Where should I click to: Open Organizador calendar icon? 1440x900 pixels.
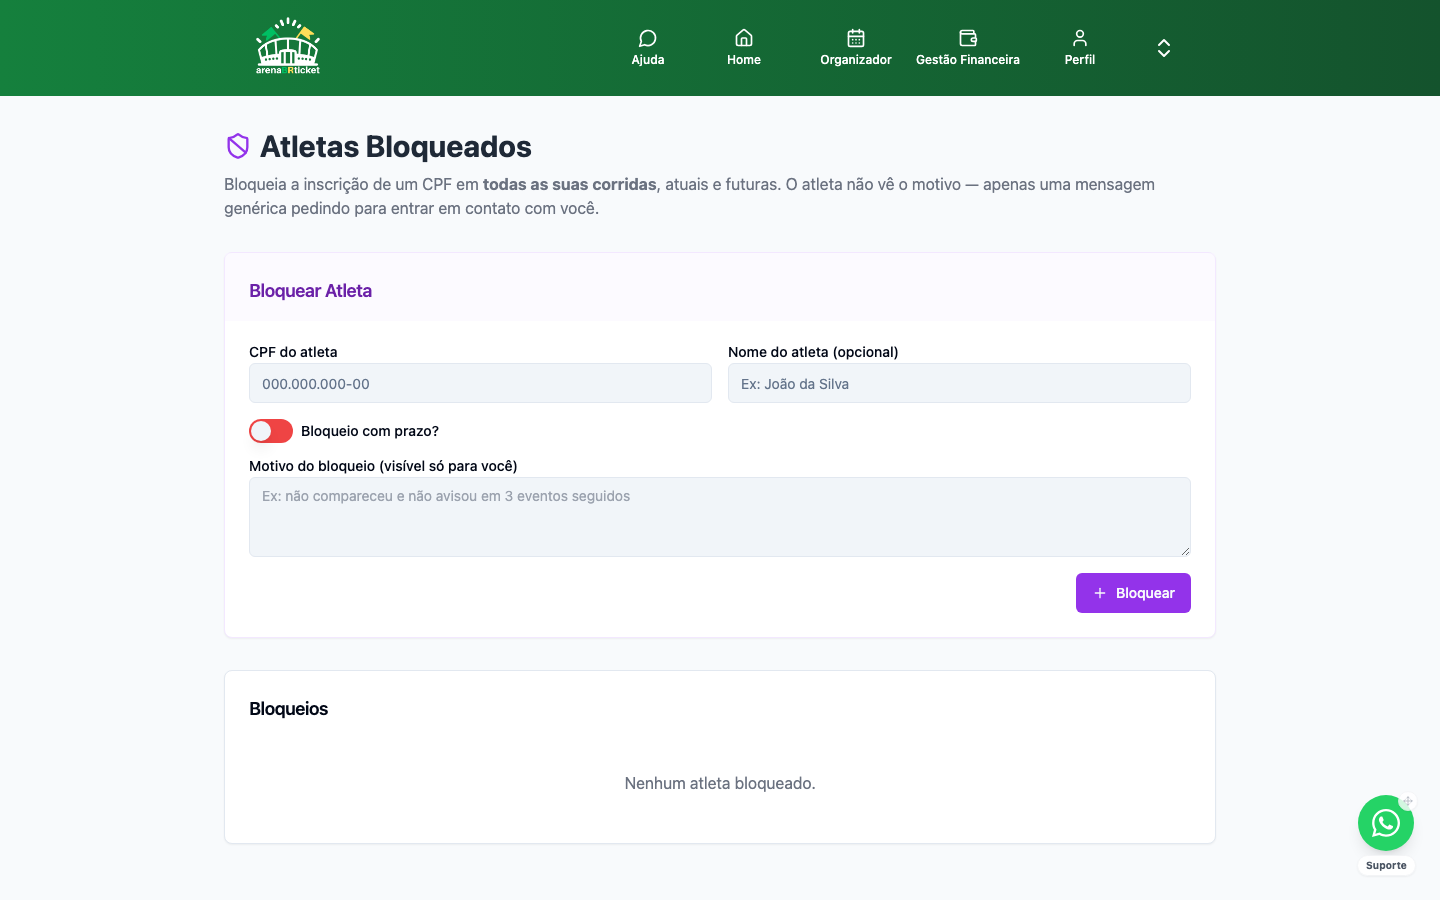(x=856, y=38)
